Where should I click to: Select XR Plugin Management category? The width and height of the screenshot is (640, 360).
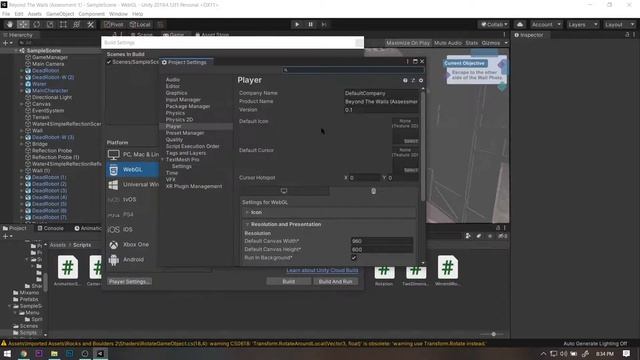pos(194,186)
